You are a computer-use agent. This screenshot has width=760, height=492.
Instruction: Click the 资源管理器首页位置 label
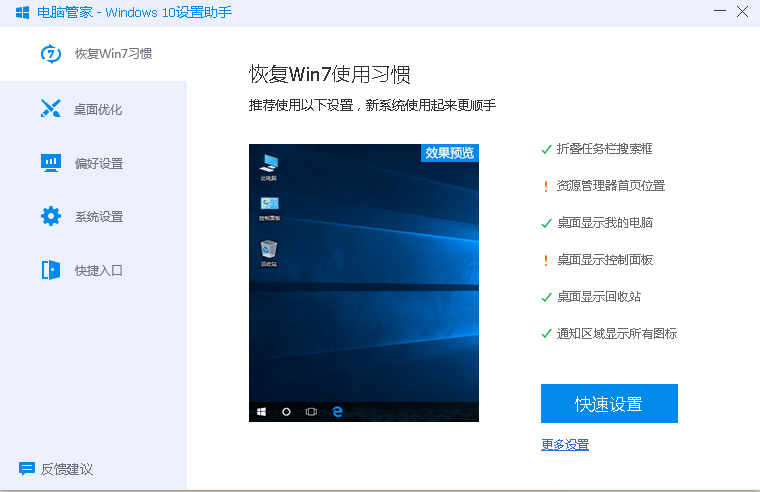pyautogui.click(x=611, y=186)
